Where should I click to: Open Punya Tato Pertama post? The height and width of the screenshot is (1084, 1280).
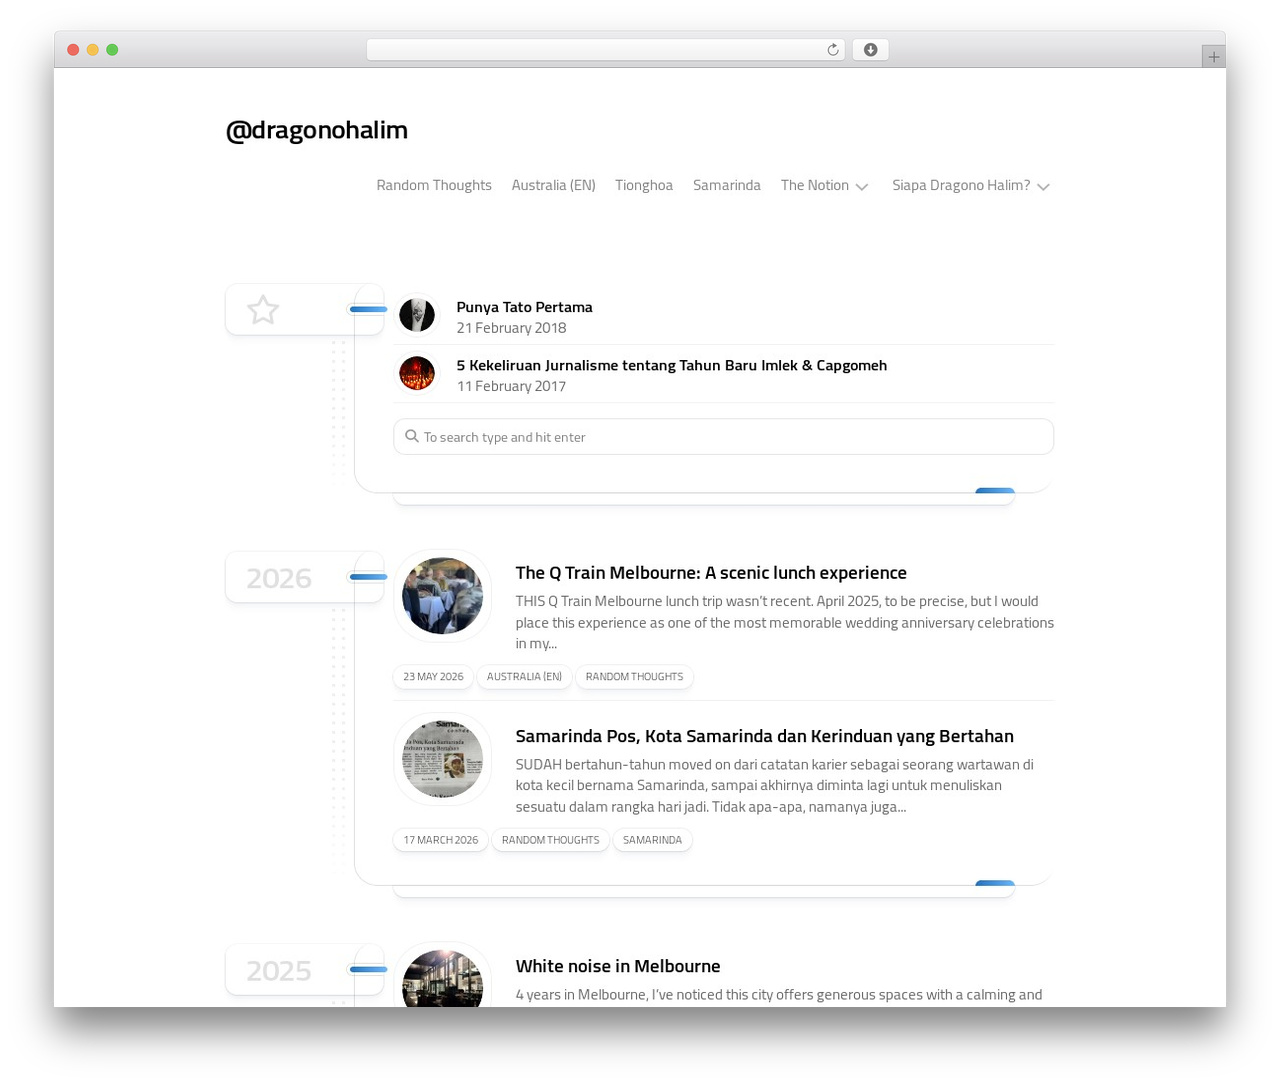[524, 307]
